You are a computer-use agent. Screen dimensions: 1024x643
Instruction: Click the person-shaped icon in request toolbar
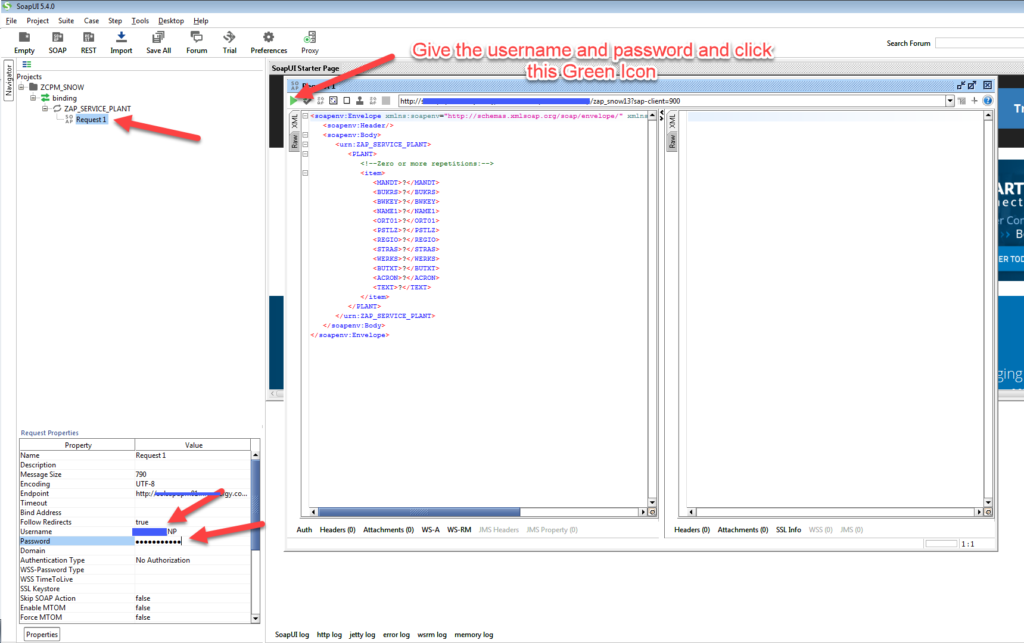(359, 101)
